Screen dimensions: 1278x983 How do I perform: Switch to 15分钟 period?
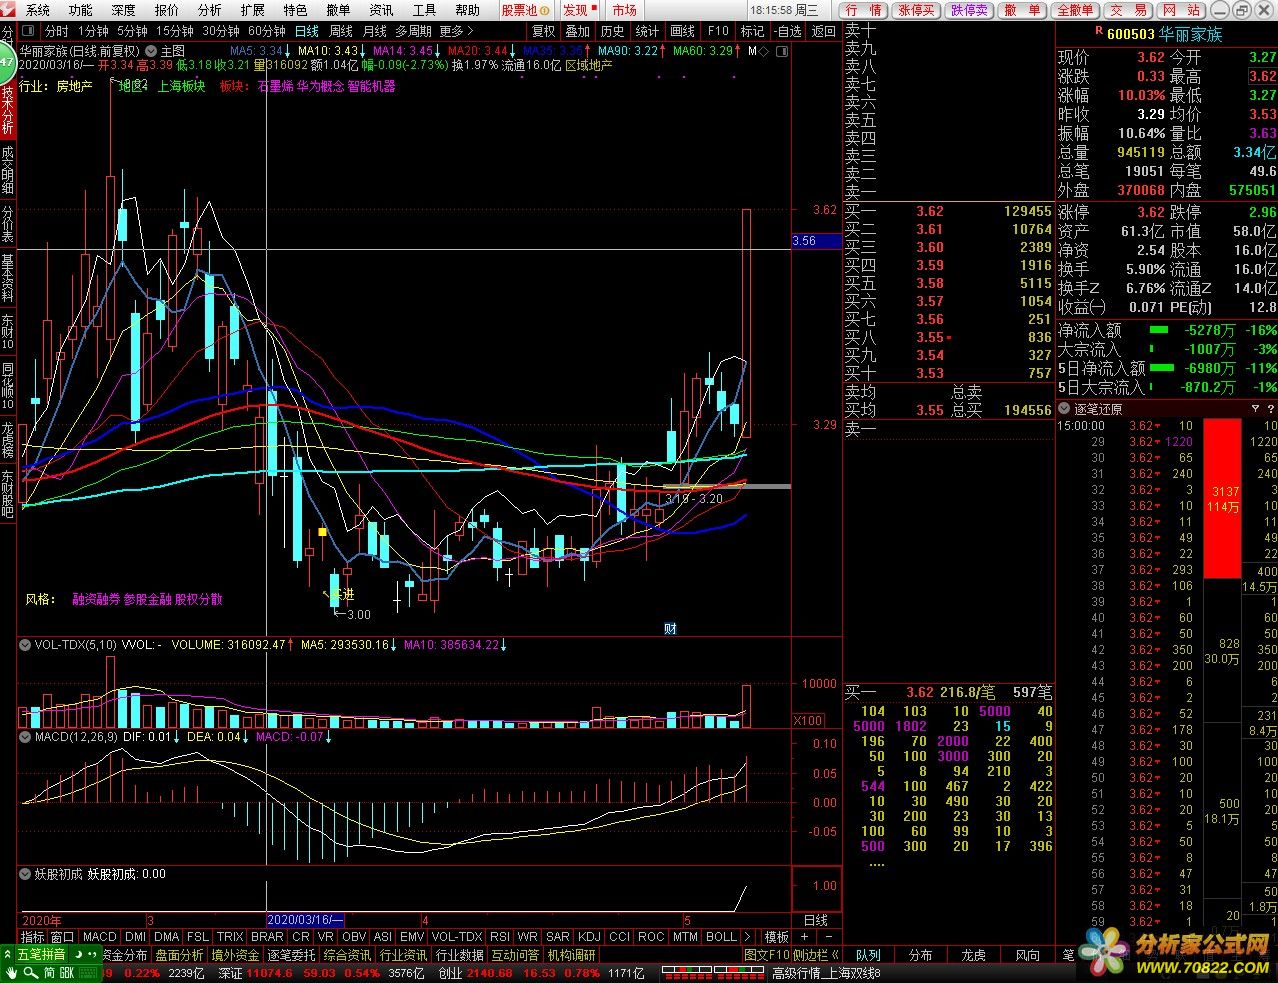[x=175, y=31]
